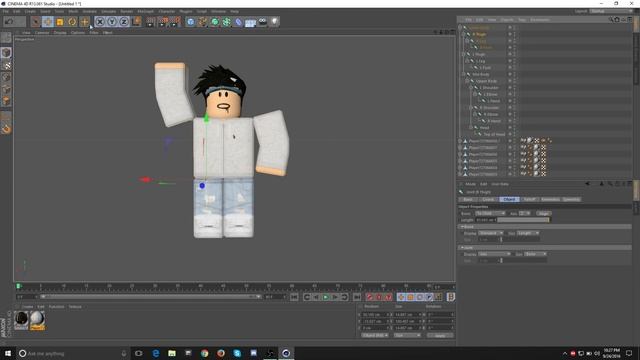The height and width of the screenshot is (360, 640).
Task: Switch to the Object tab in attributes
Action: (x=509, y=199)
